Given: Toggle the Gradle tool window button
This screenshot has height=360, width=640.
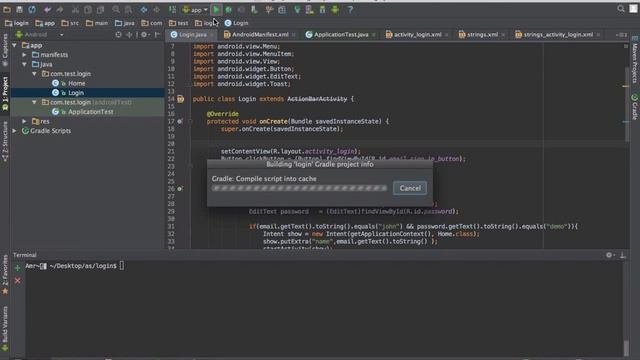Looking at the screenshot, I should (635, 107).
